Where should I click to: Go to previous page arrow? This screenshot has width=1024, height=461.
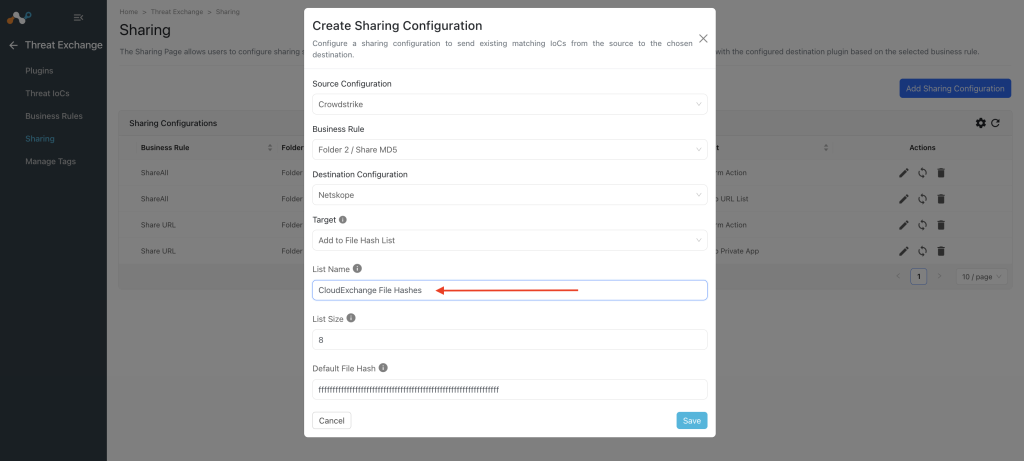point(899,277)
